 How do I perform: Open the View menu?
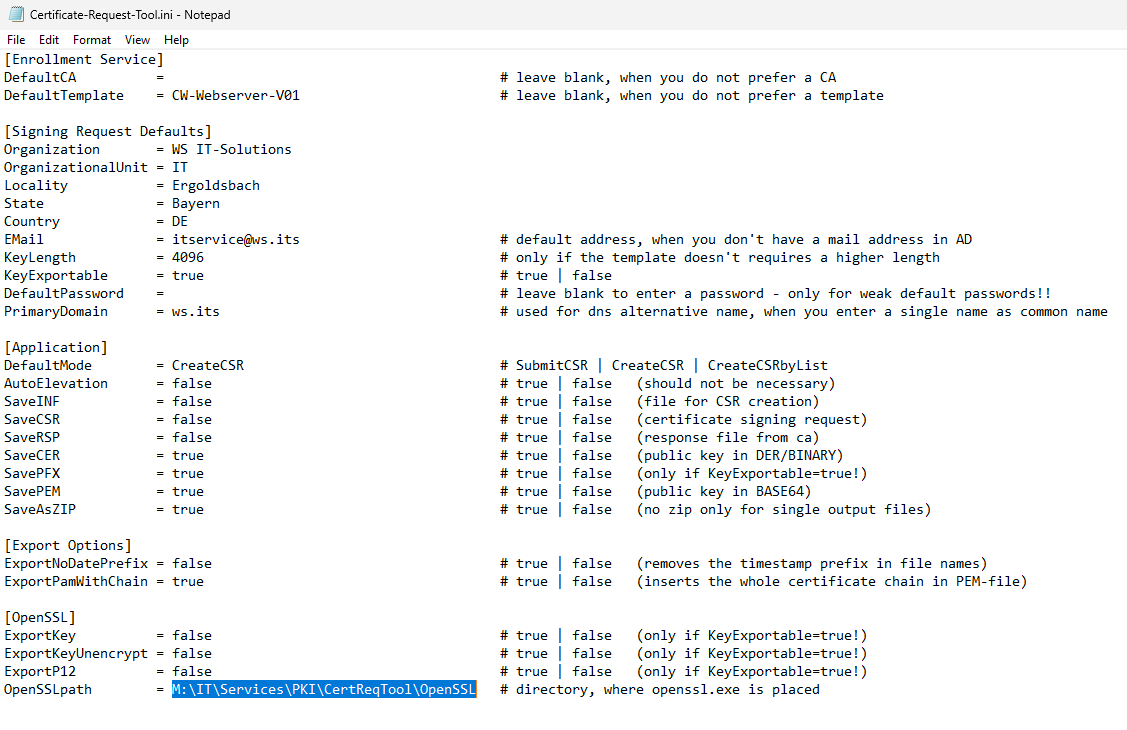pyautogui.click(x=137, y=40)
